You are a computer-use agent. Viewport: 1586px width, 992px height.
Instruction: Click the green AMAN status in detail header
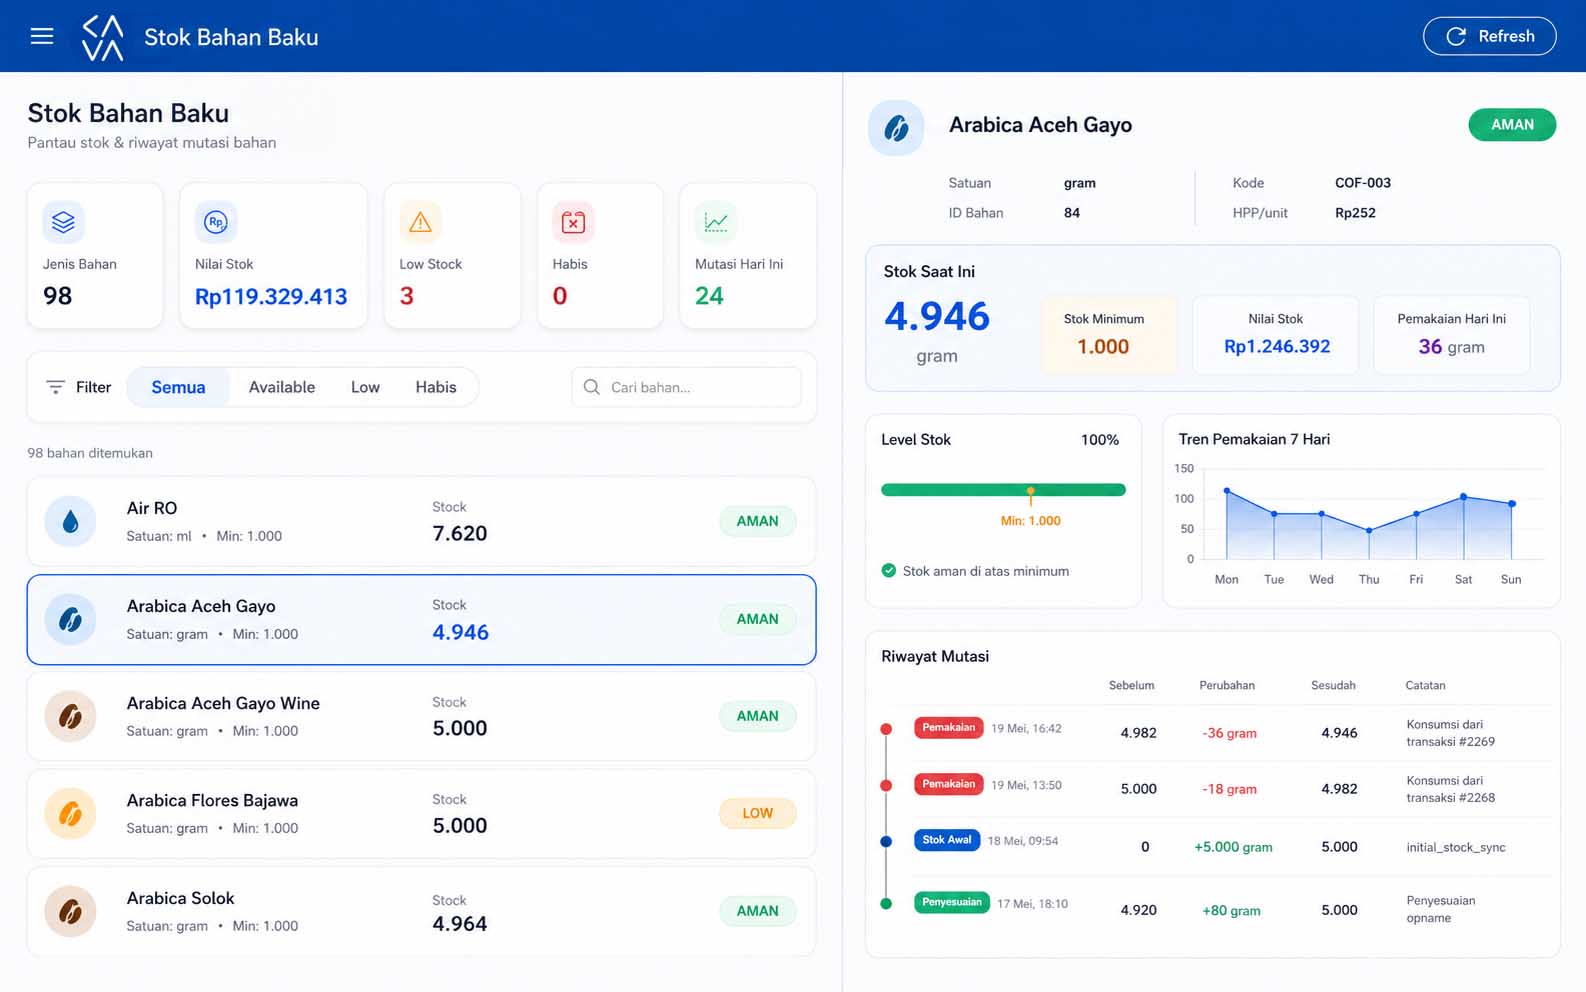[x=1512, y=125]
